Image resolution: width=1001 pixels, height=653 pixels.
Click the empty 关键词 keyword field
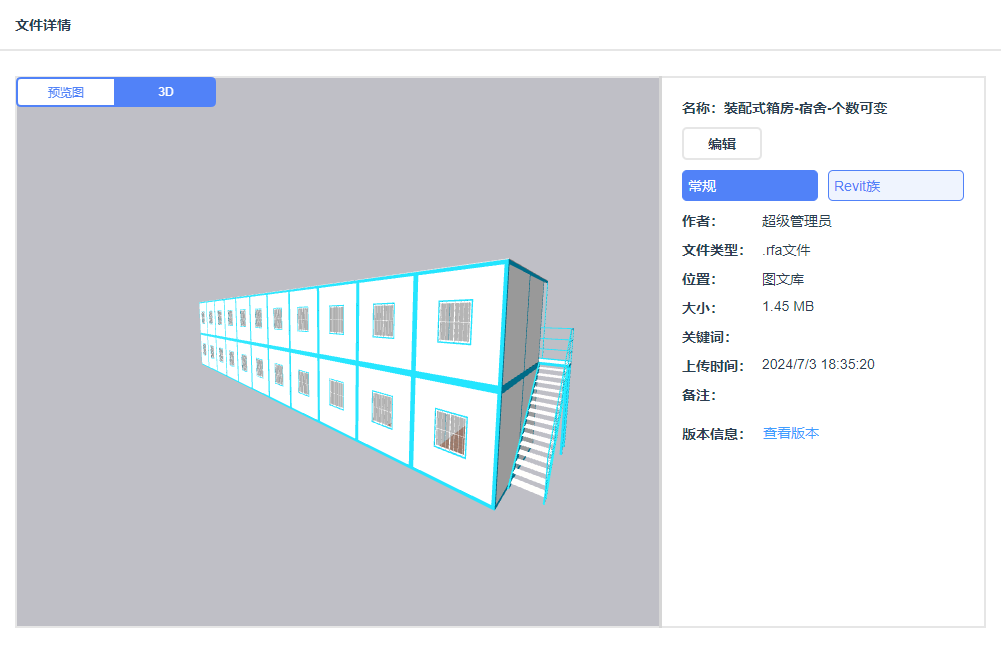800,336
